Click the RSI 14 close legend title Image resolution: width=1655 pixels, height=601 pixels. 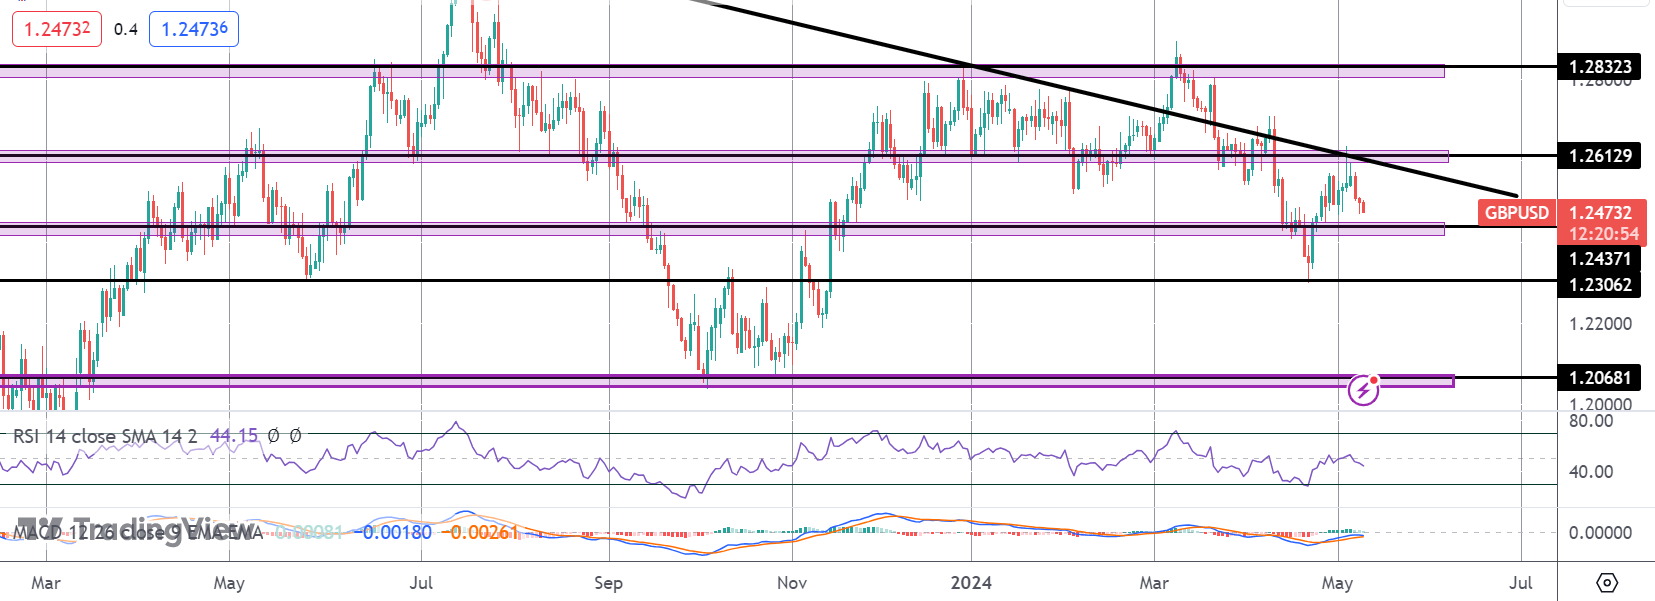(x=105, y=436)
